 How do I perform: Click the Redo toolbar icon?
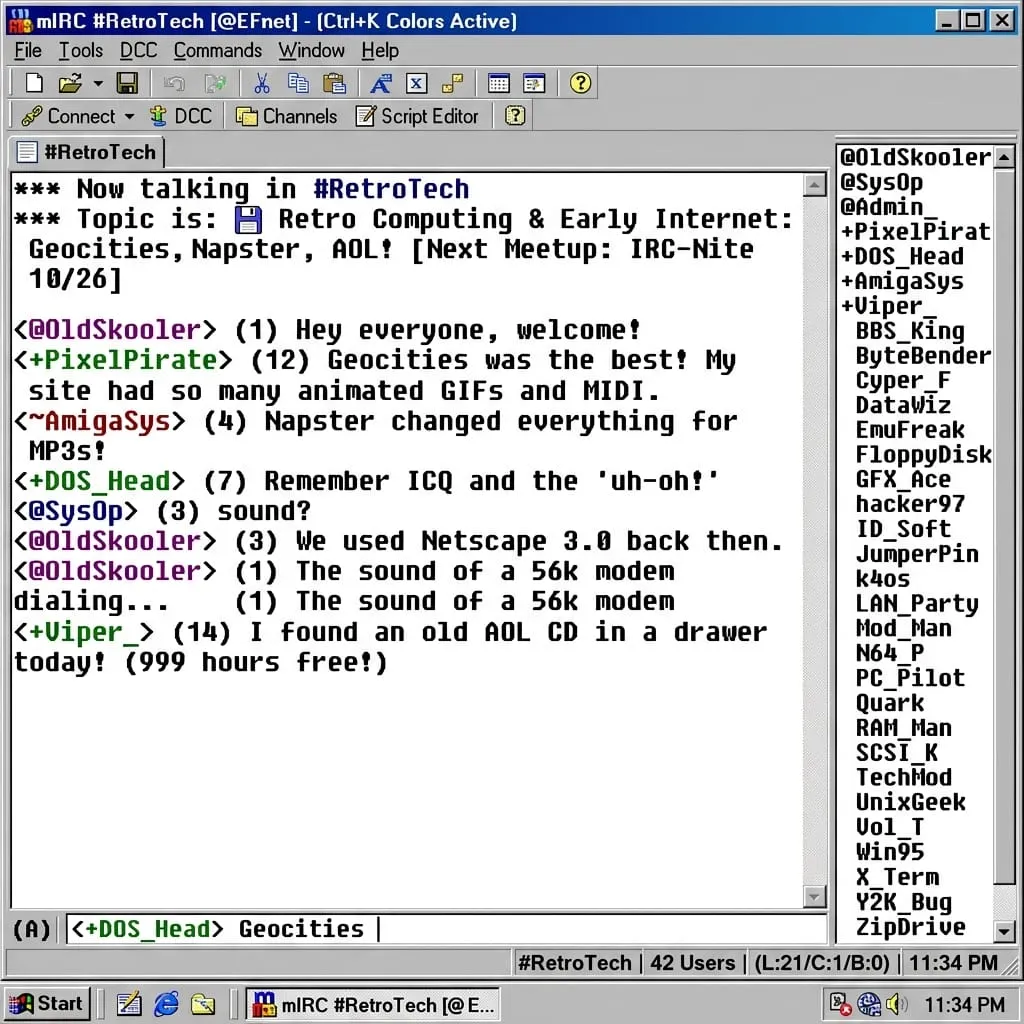point(215,83)
